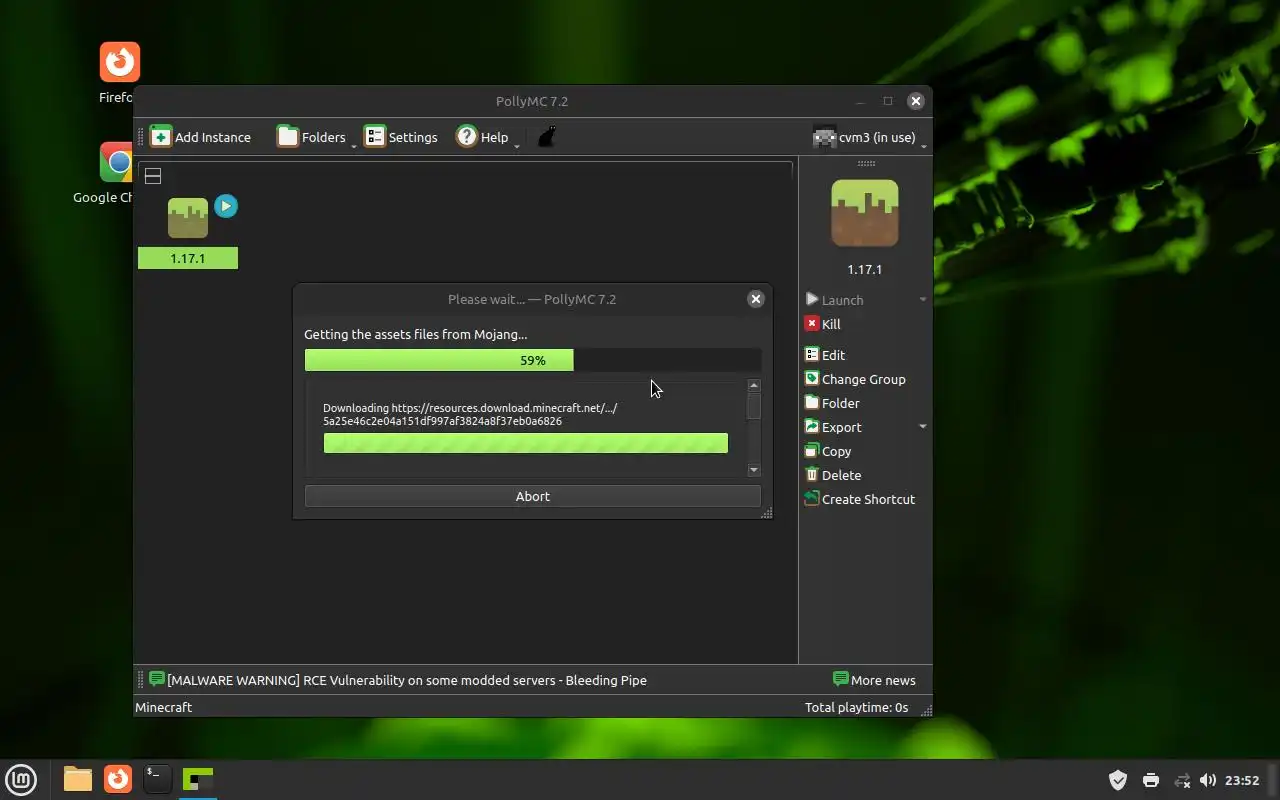Open the Folders toolbar menu
Screen dimensions: 1280x800
(311, 137)
